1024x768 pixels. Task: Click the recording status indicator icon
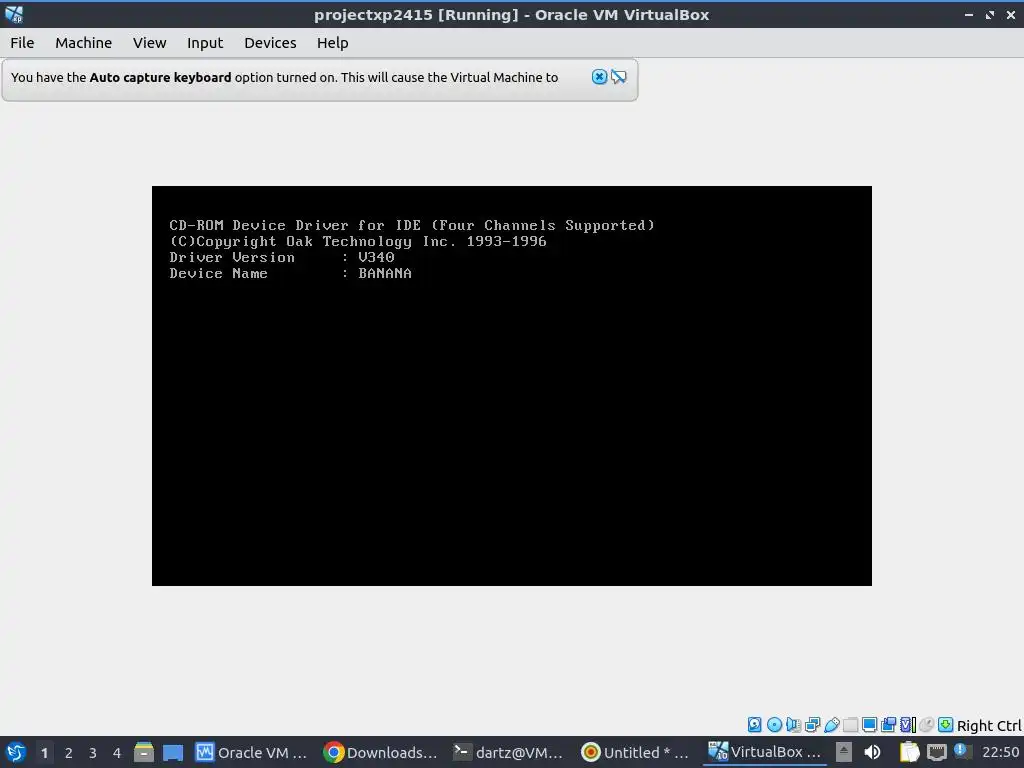click(888, 724)
